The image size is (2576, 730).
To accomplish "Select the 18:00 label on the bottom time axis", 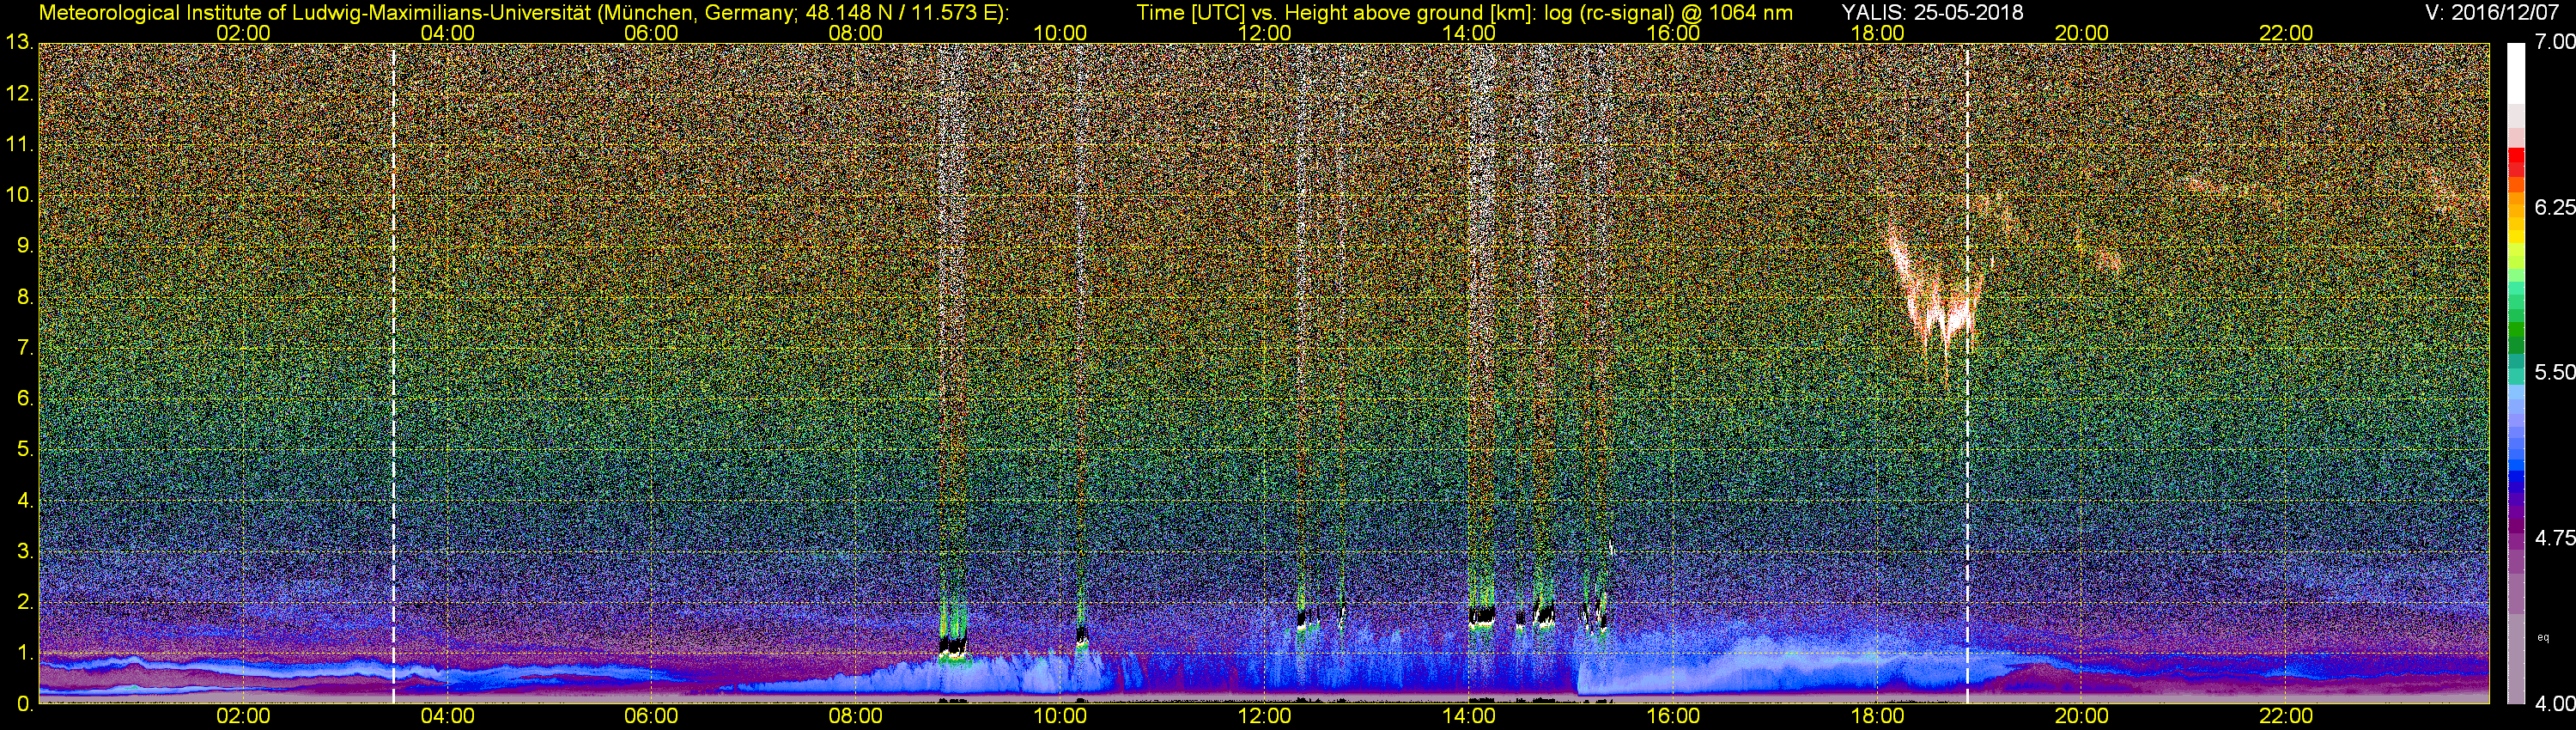I will click(x=1877, y=717).
